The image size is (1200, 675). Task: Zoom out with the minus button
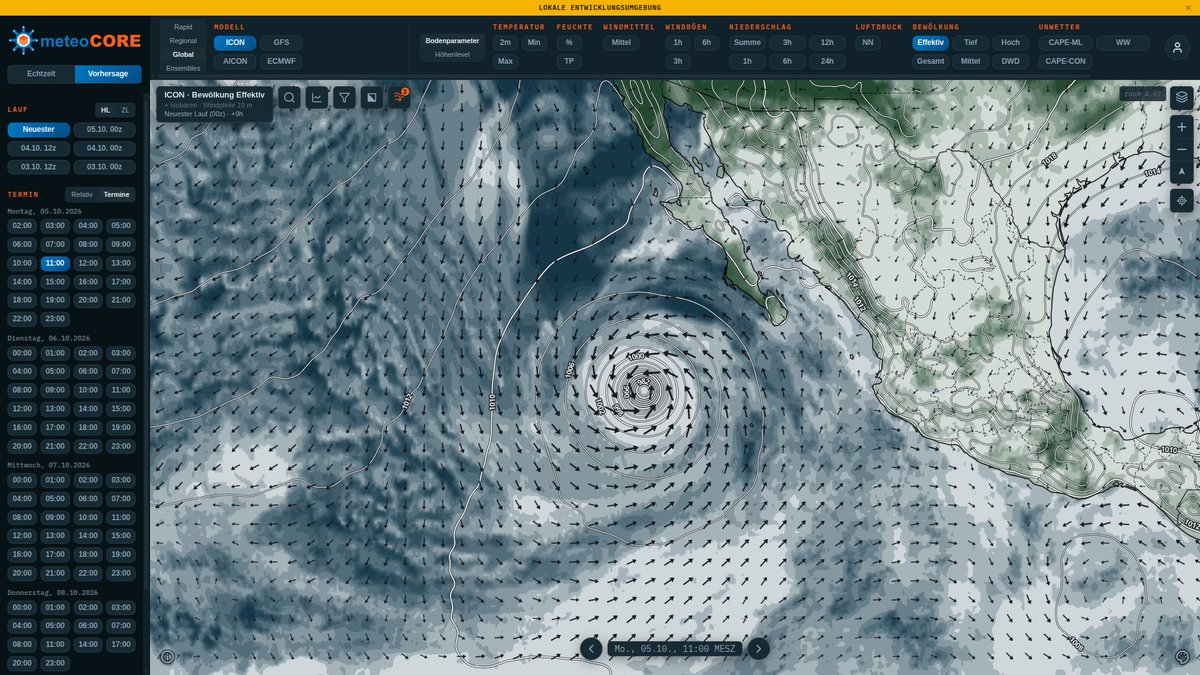[1182, 149]
